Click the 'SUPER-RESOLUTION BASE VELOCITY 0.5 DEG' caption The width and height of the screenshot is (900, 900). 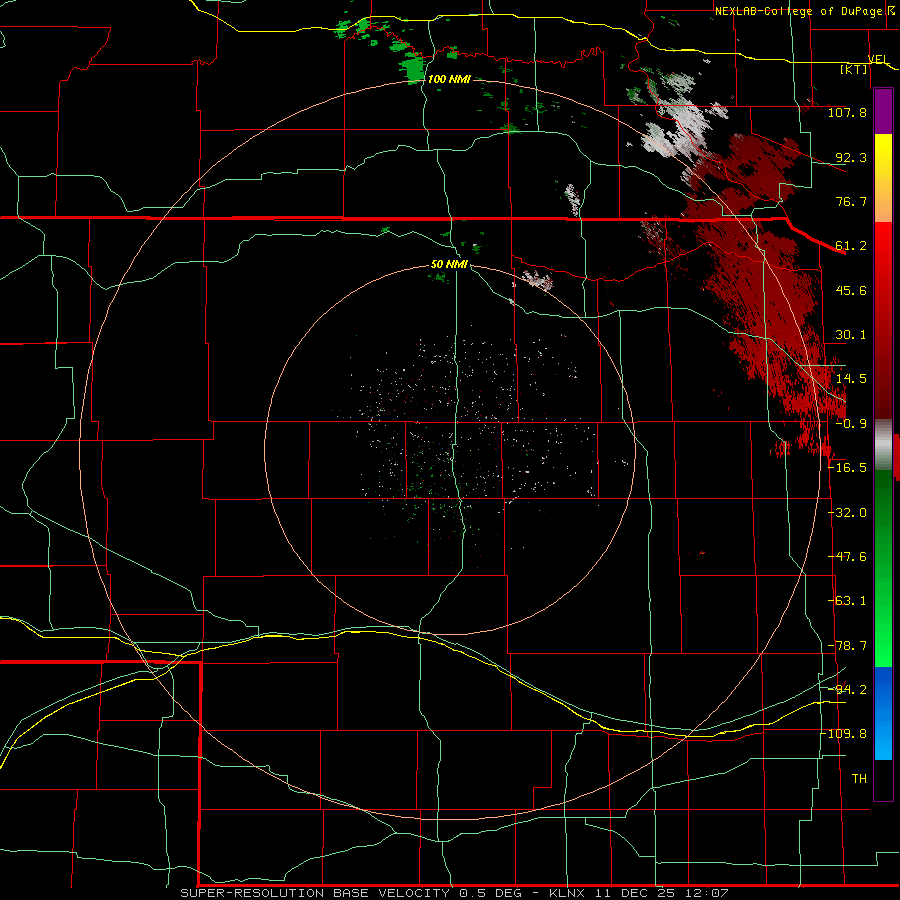[351, 893]
